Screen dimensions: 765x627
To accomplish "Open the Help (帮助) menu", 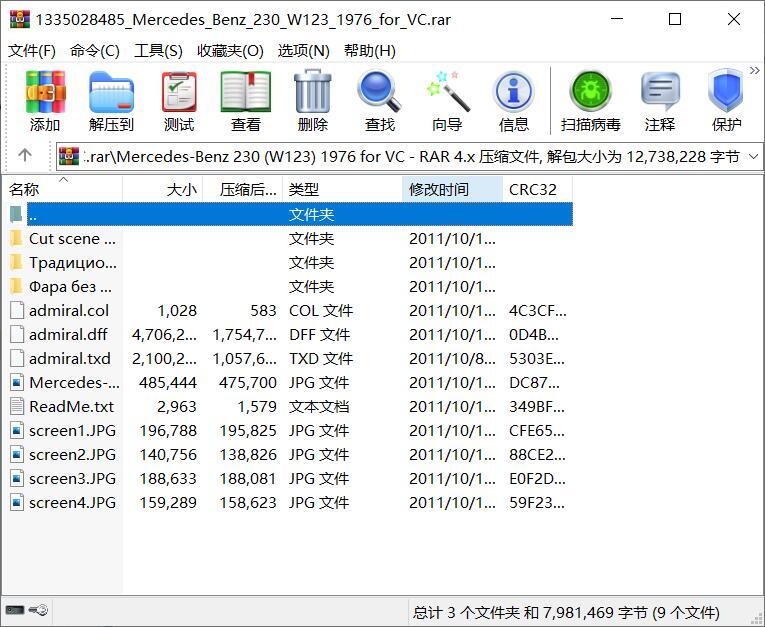I will [x=369, y=51].
